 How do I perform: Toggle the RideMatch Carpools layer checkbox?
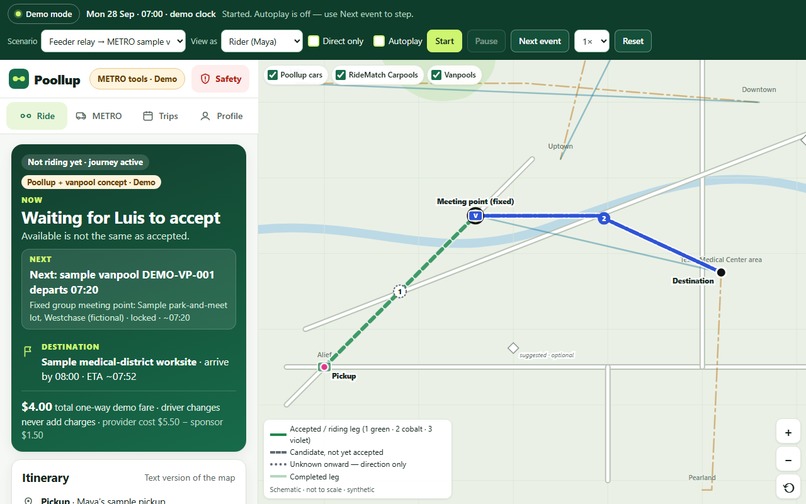tap(340, 75)
